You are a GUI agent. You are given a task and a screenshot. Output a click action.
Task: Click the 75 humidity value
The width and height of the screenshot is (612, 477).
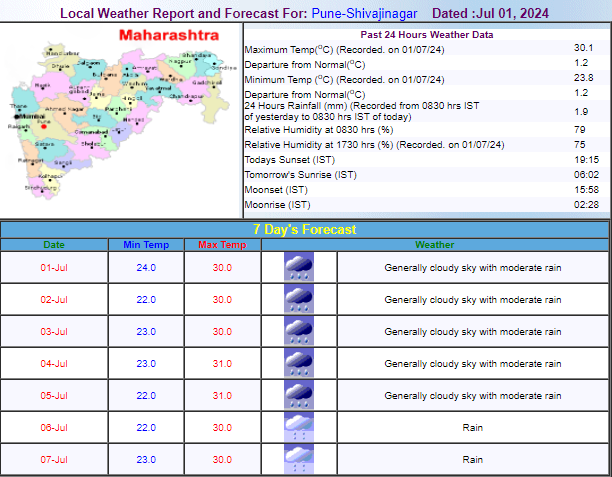pos(580,145)
